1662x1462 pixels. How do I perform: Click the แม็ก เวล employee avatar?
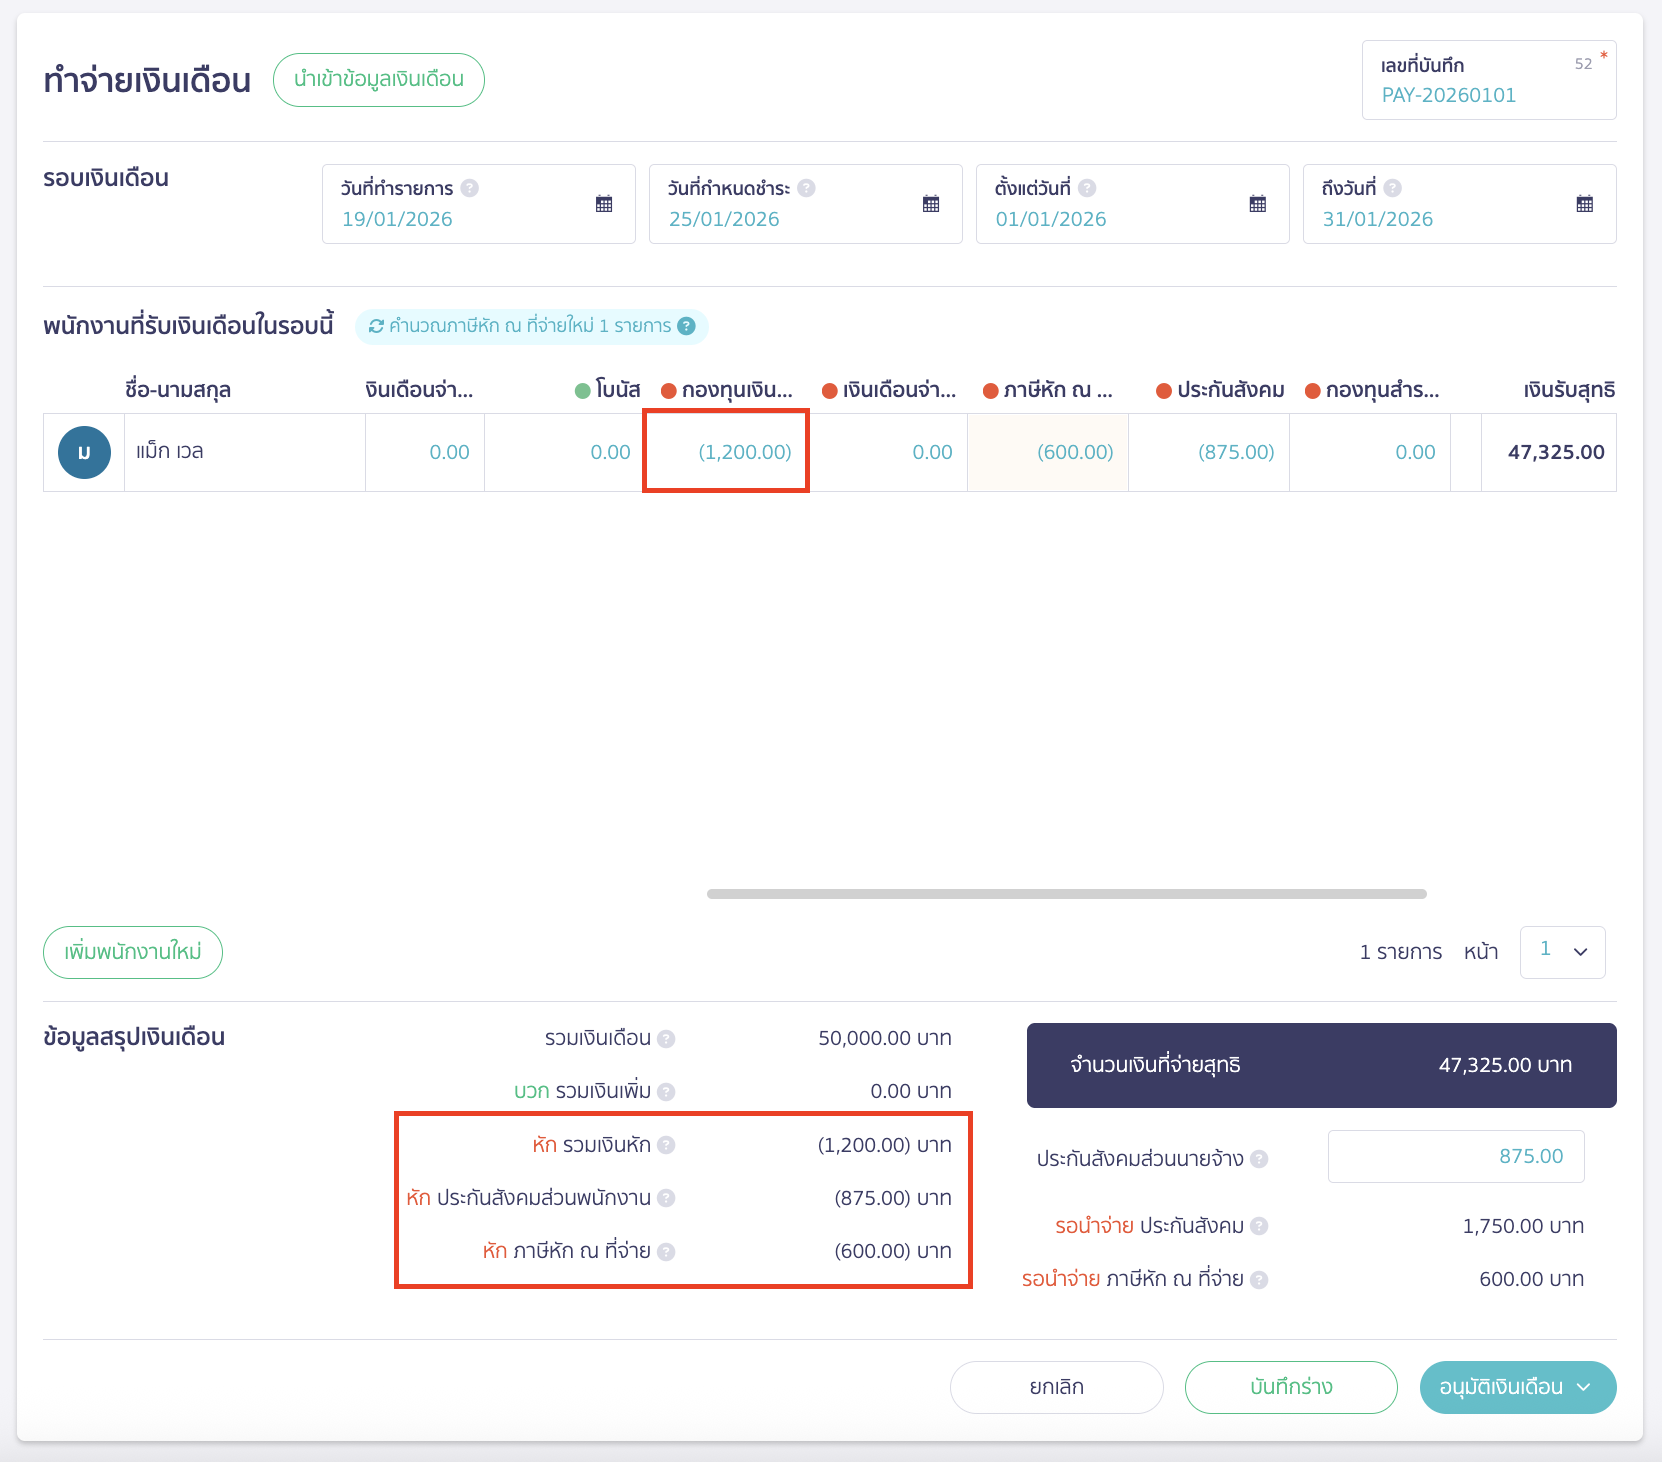pos(84,452)
